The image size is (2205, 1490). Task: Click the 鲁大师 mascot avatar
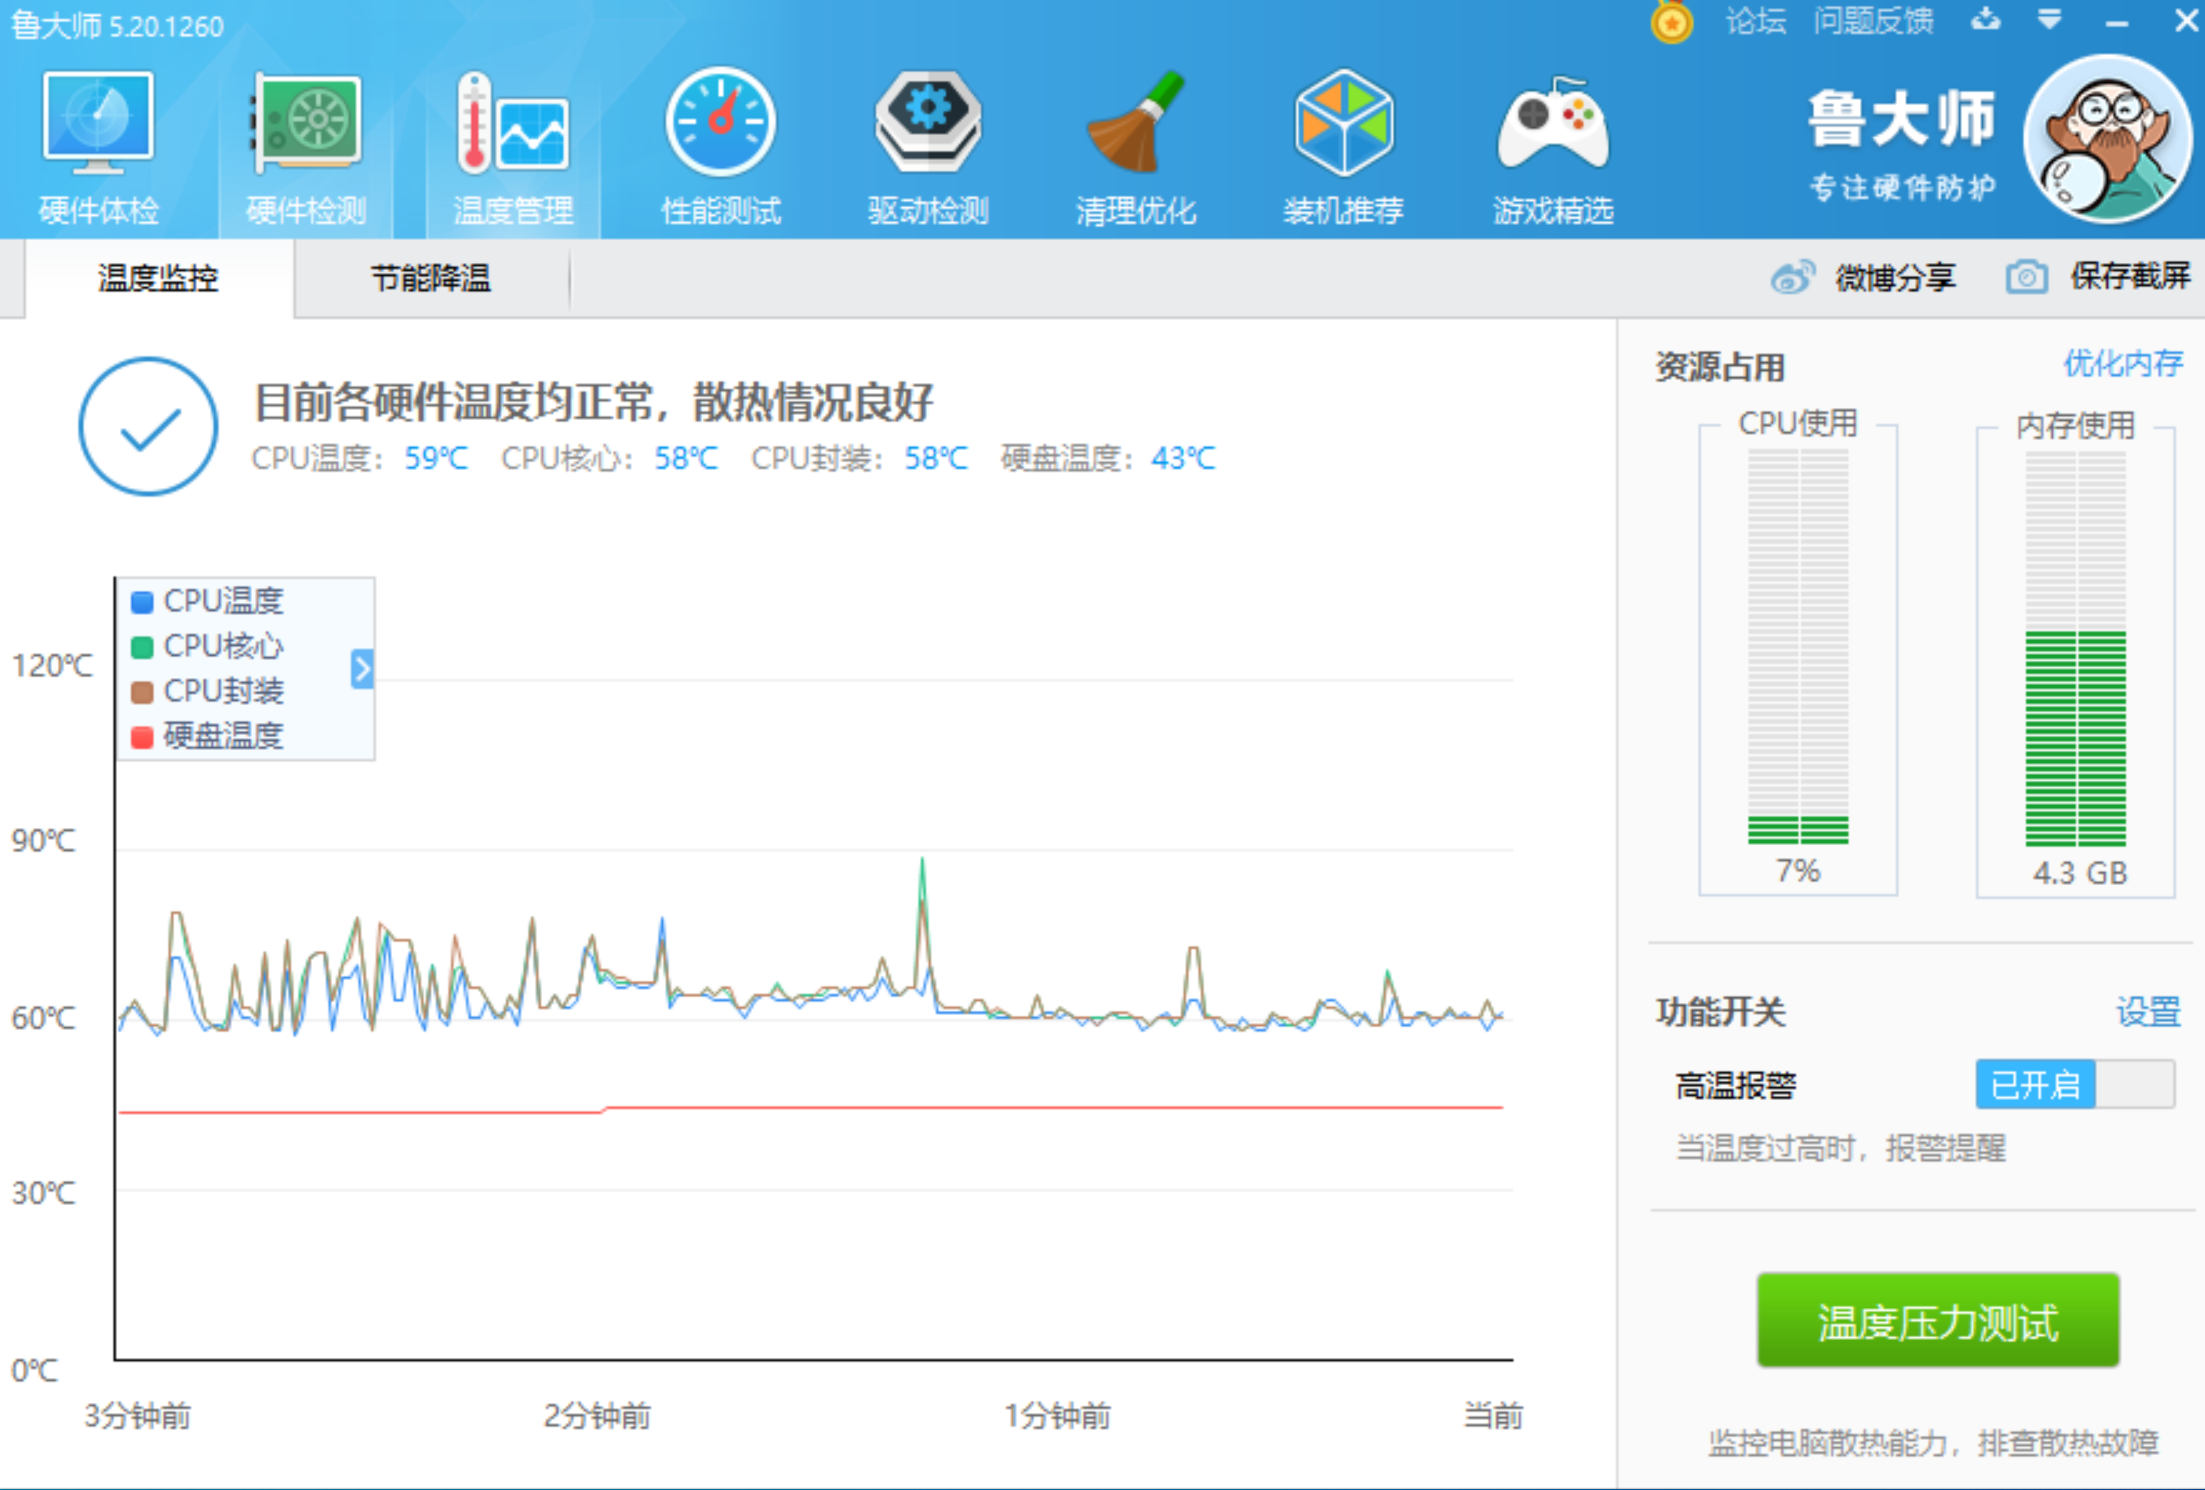2108,140
